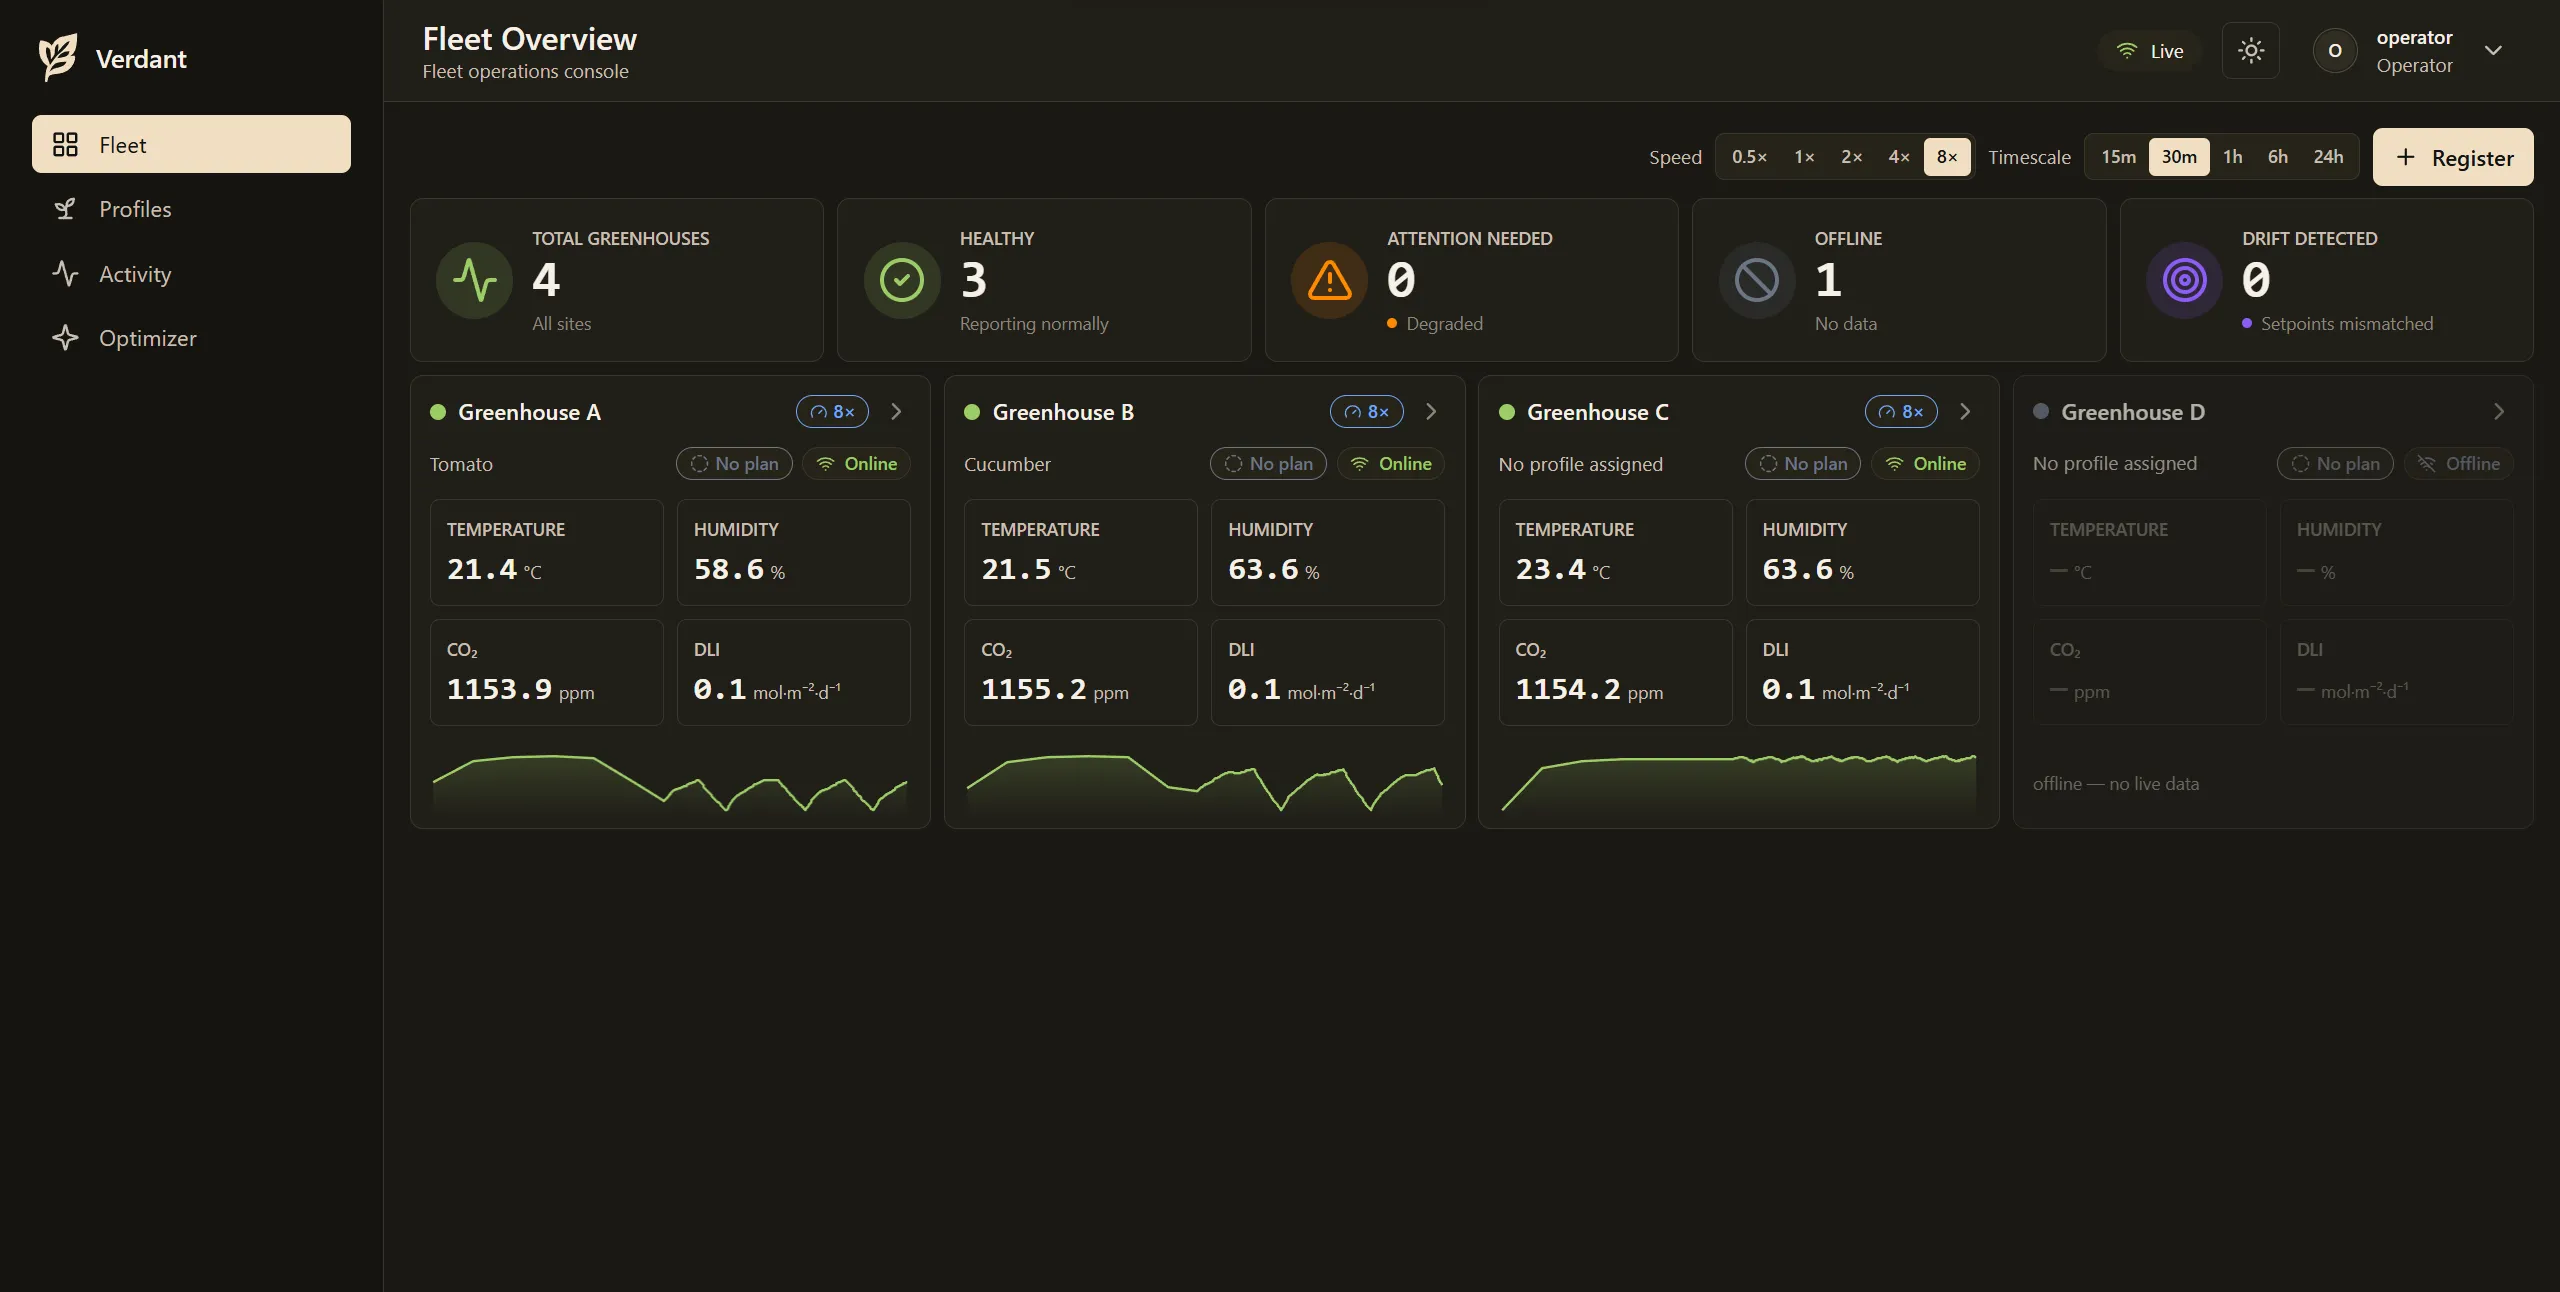Click Greenhouse B sparkline chart
Screen dimensions: 2560x1292
tap(1204, 783)
